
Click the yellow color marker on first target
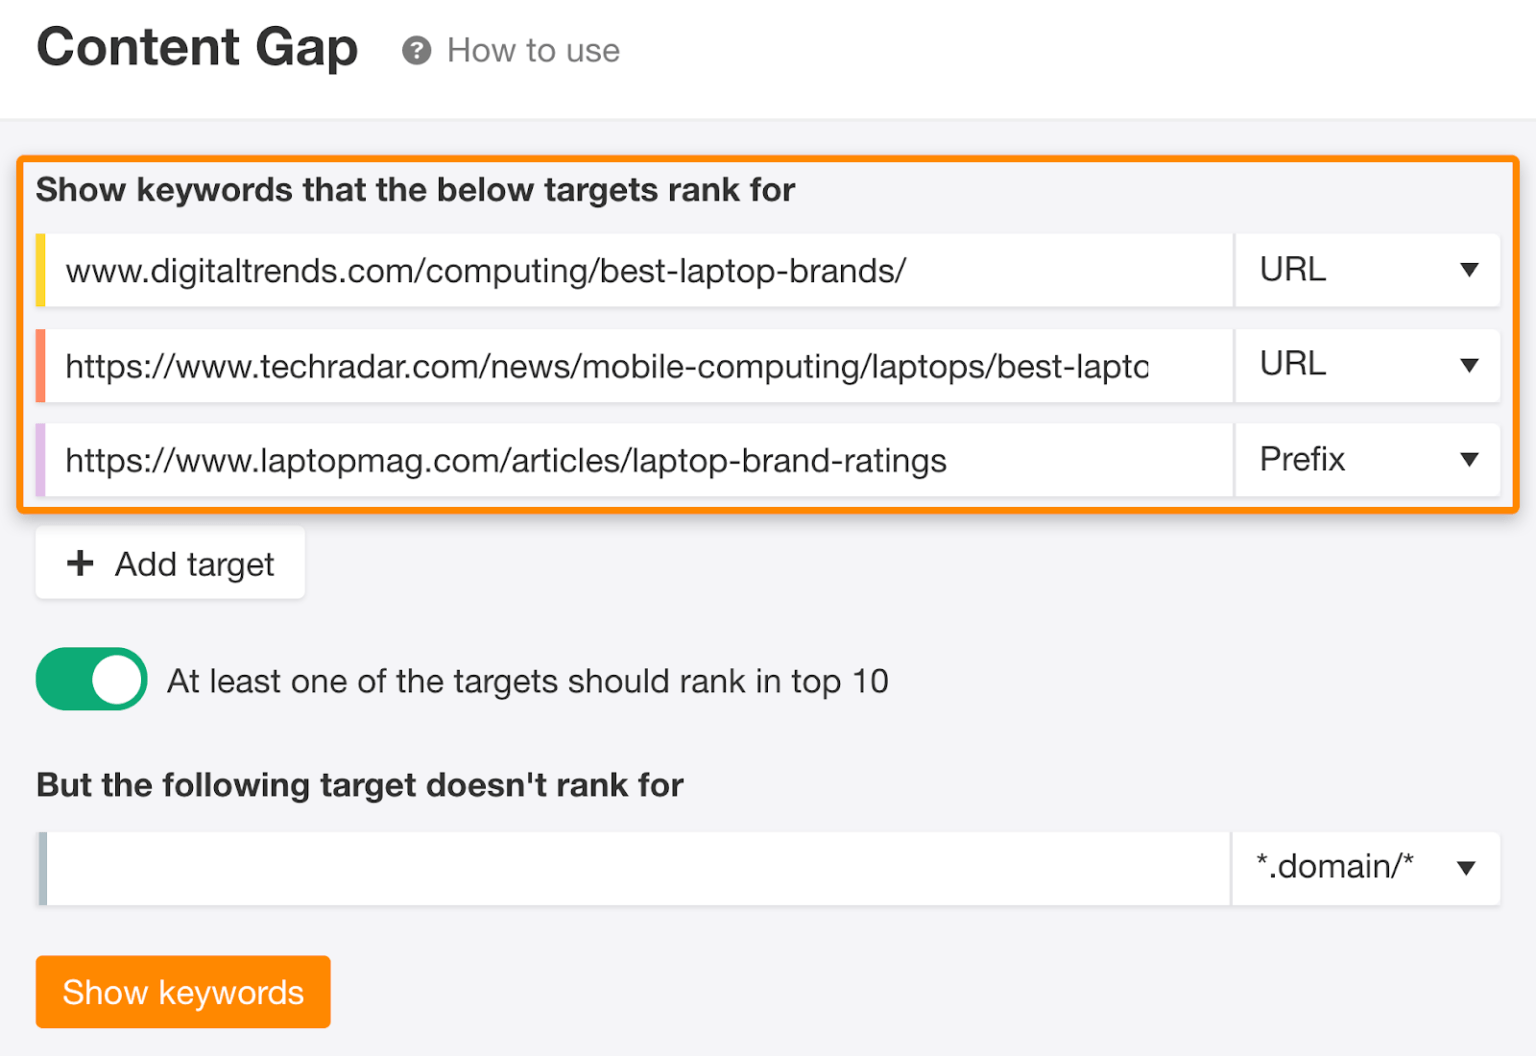tap(43, 270)
